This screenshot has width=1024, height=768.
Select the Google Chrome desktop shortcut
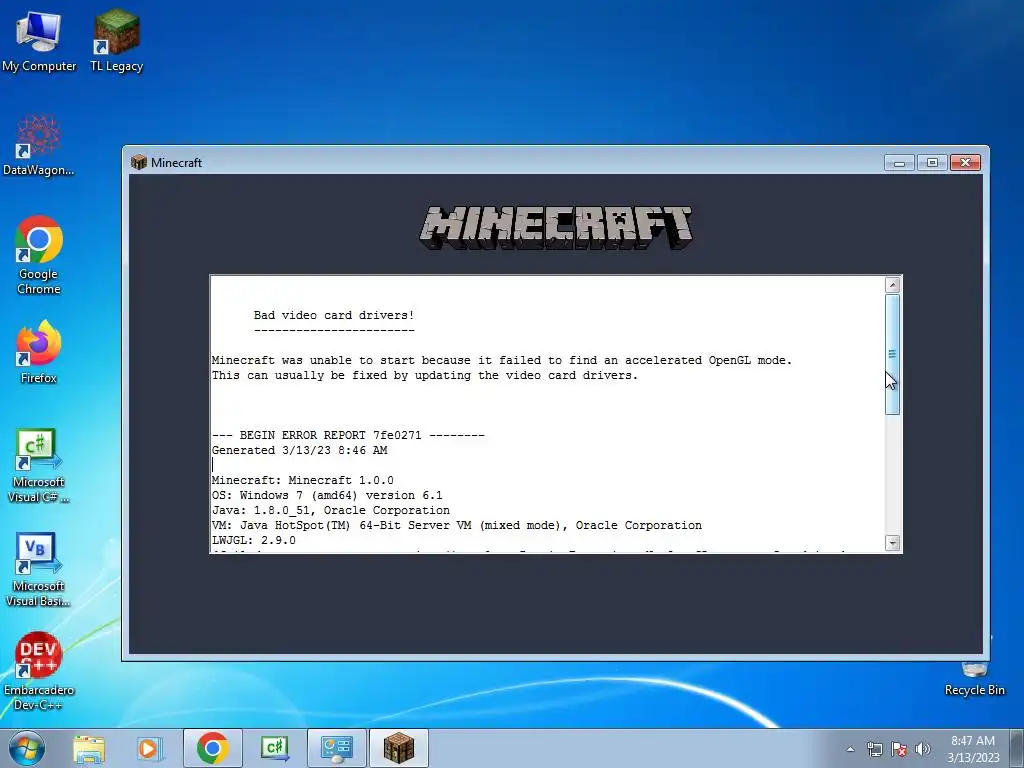click(39, 255)
